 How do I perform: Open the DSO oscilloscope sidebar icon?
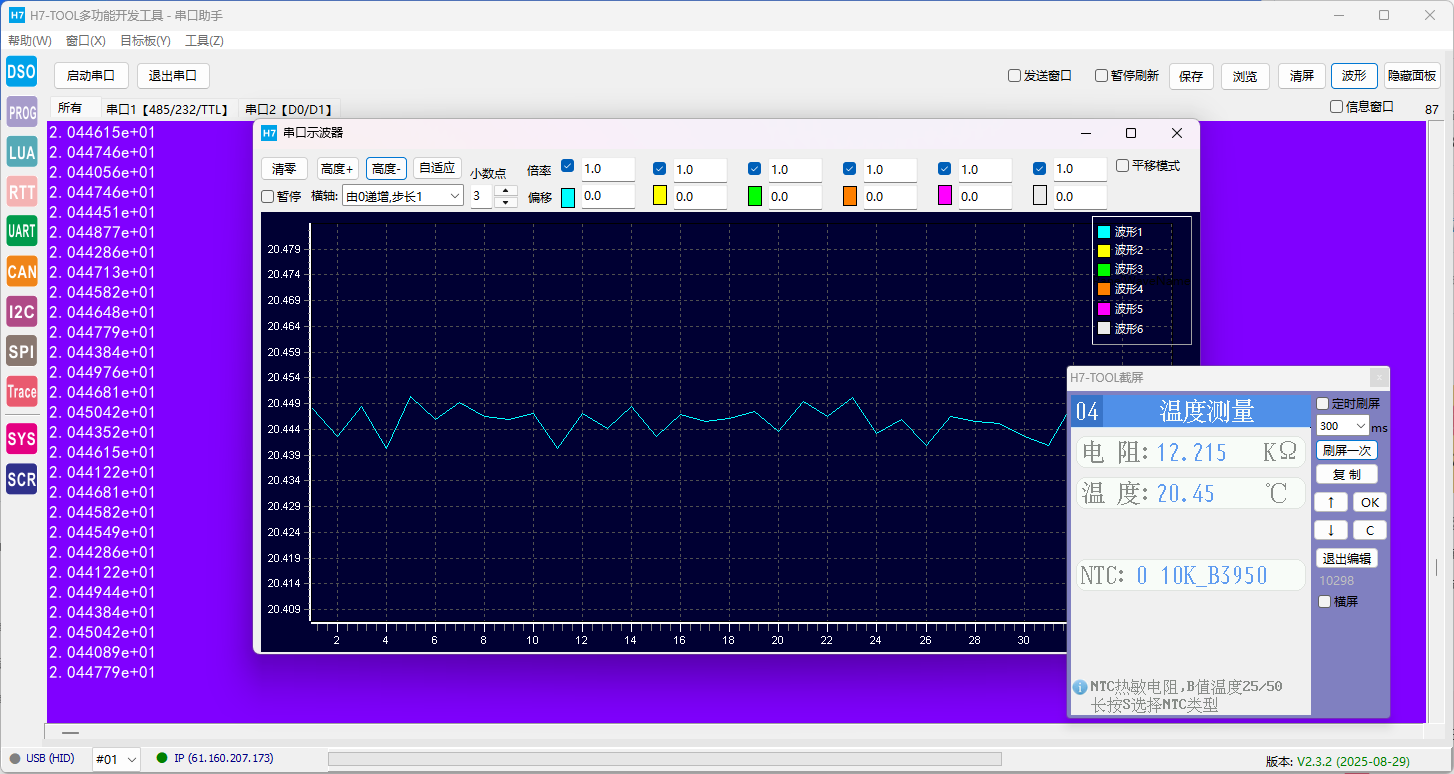(x=22, y=72)
